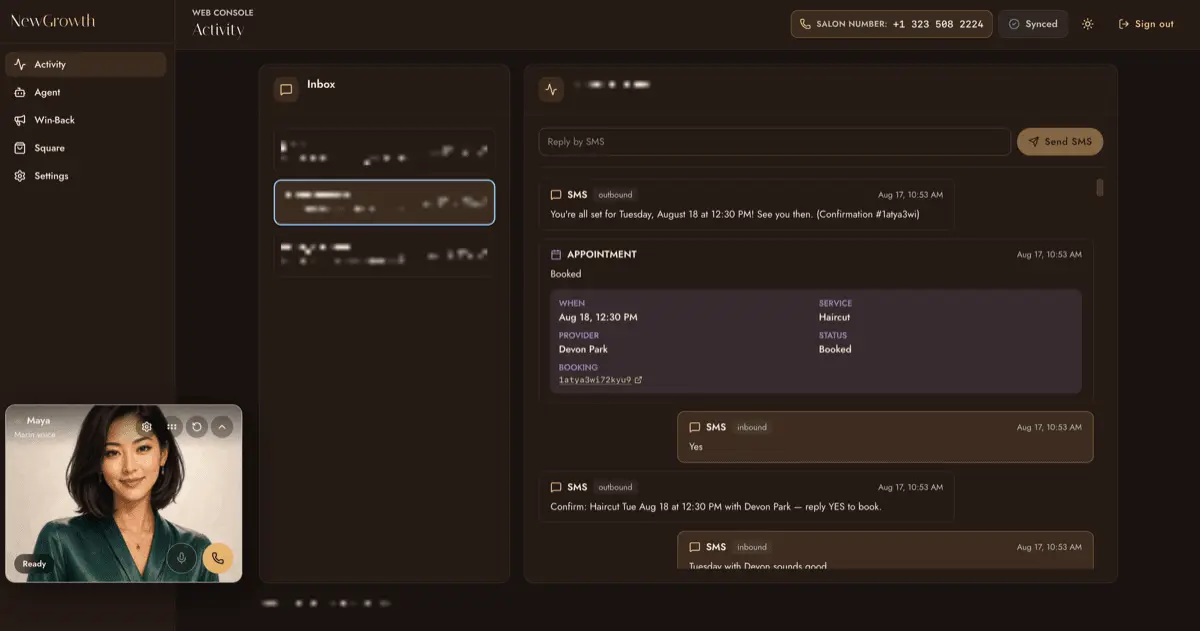Click the 'Haircut' service value

pyautogui.click(x=834, y=317)
